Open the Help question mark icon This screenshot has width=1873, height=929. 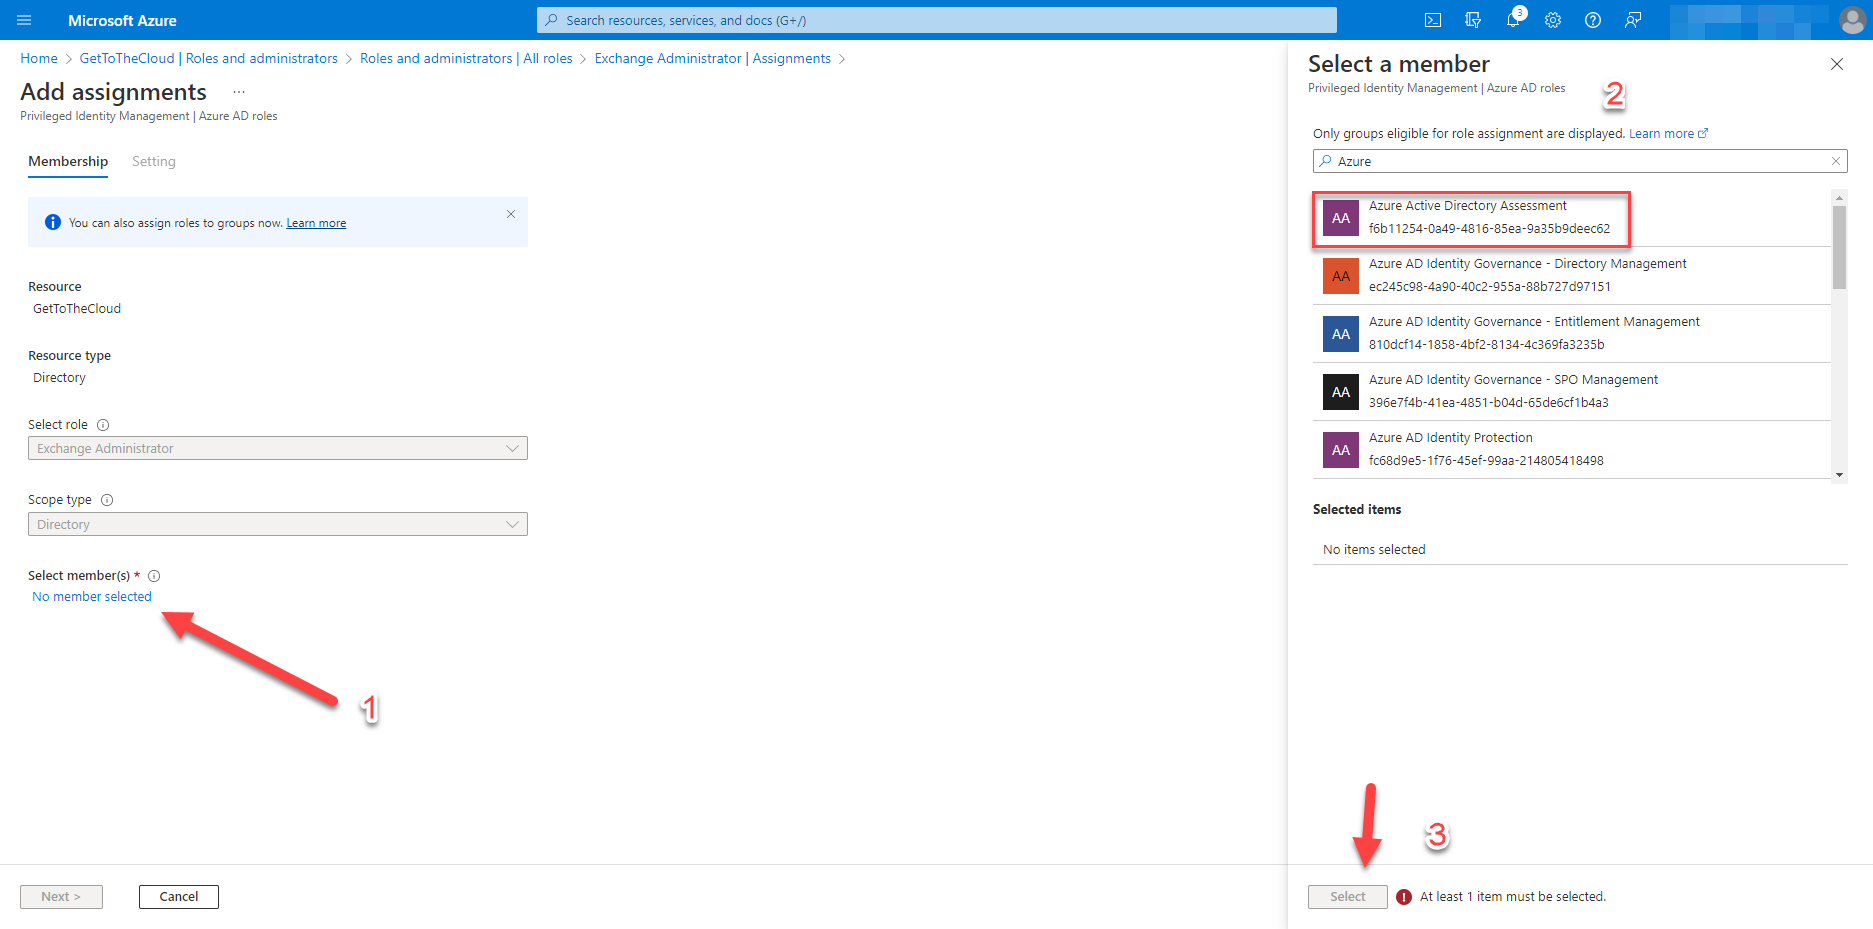tap(1593, 20)
